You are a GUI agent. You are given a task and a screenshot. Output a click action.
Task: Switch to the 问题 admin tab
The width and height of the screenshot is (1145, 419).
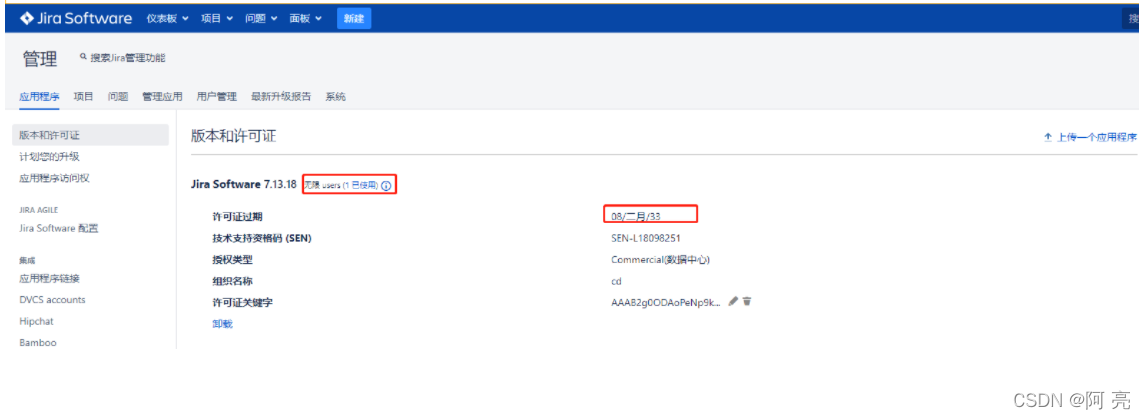click(118, 96)
